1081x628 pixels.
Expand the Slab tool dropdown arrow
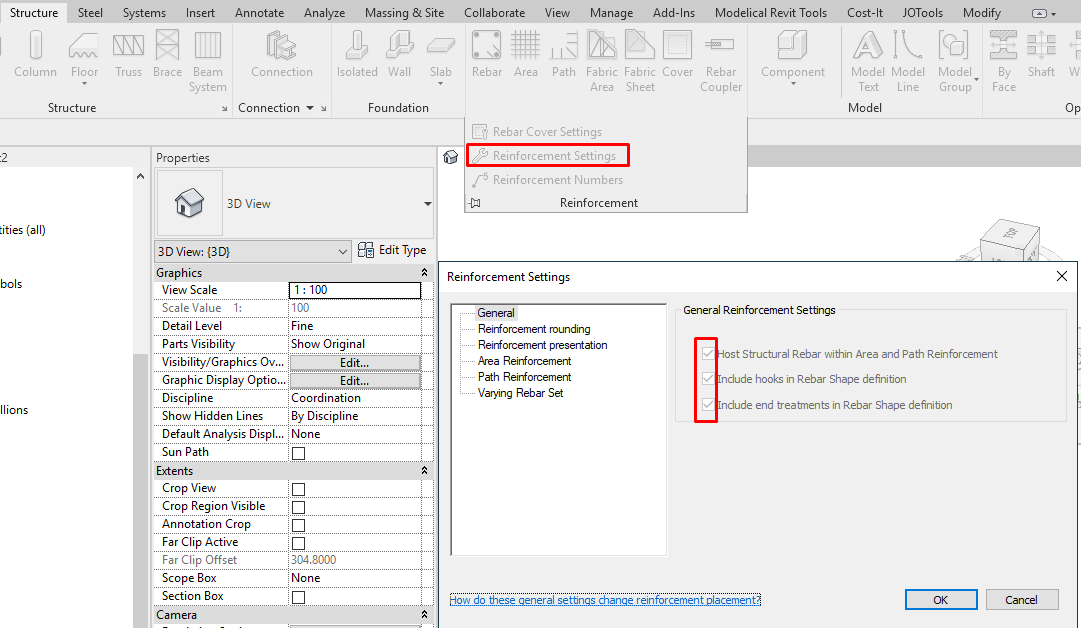[441, 84]
